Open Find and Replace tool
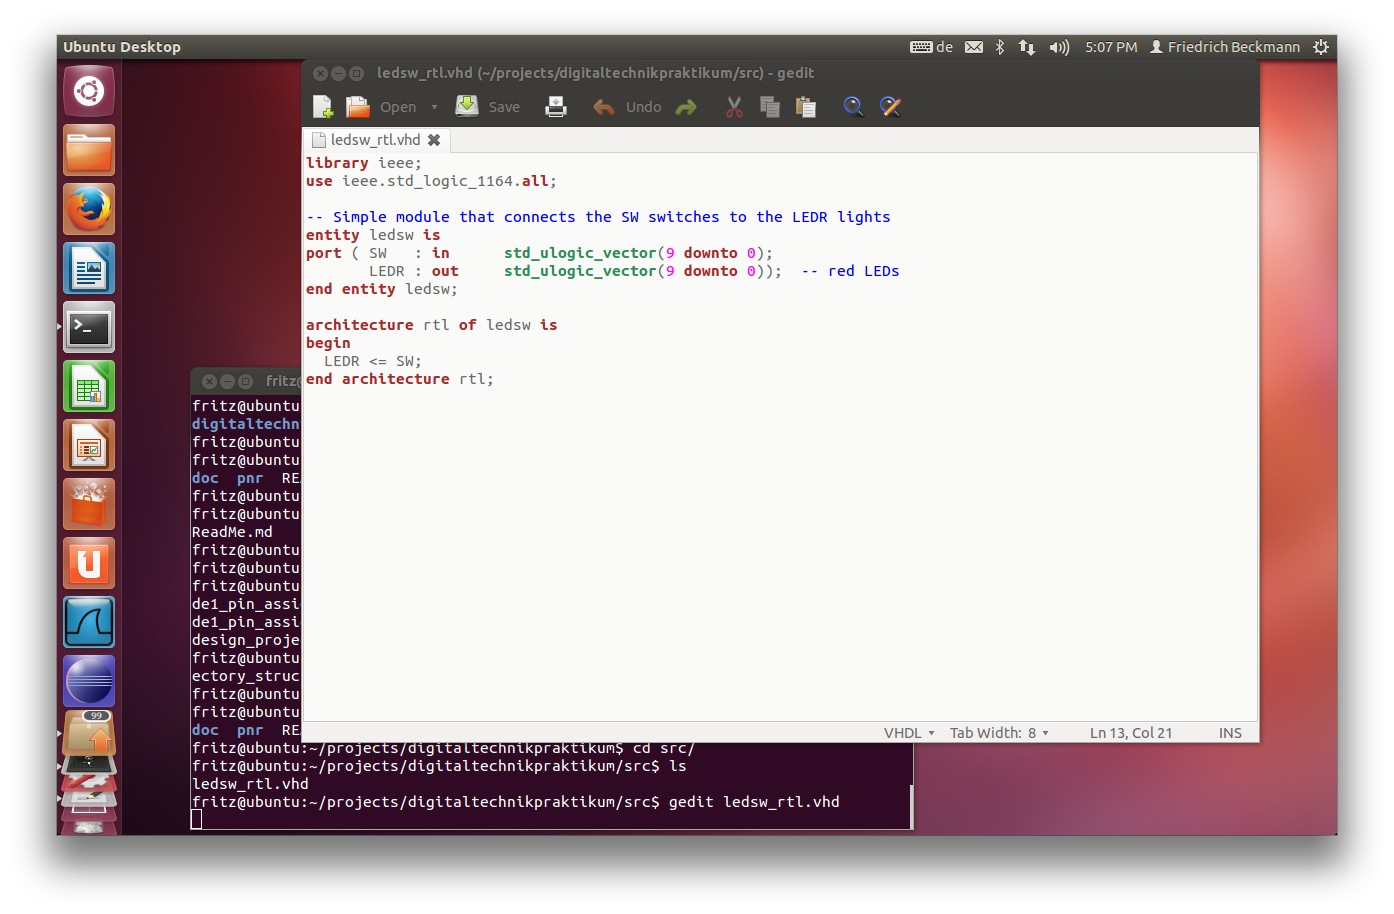 tap(890, 107)
